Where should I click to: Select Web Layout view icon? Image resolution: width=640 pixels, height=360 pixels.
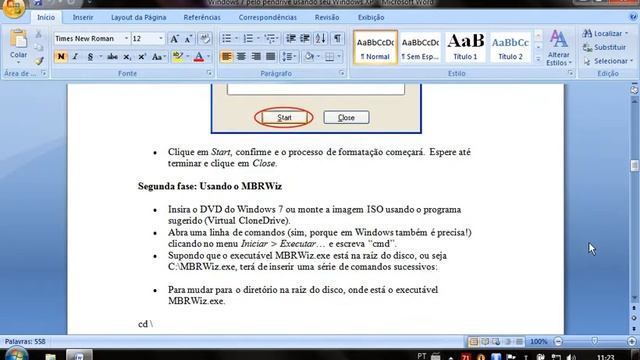[x=496, y=341]
